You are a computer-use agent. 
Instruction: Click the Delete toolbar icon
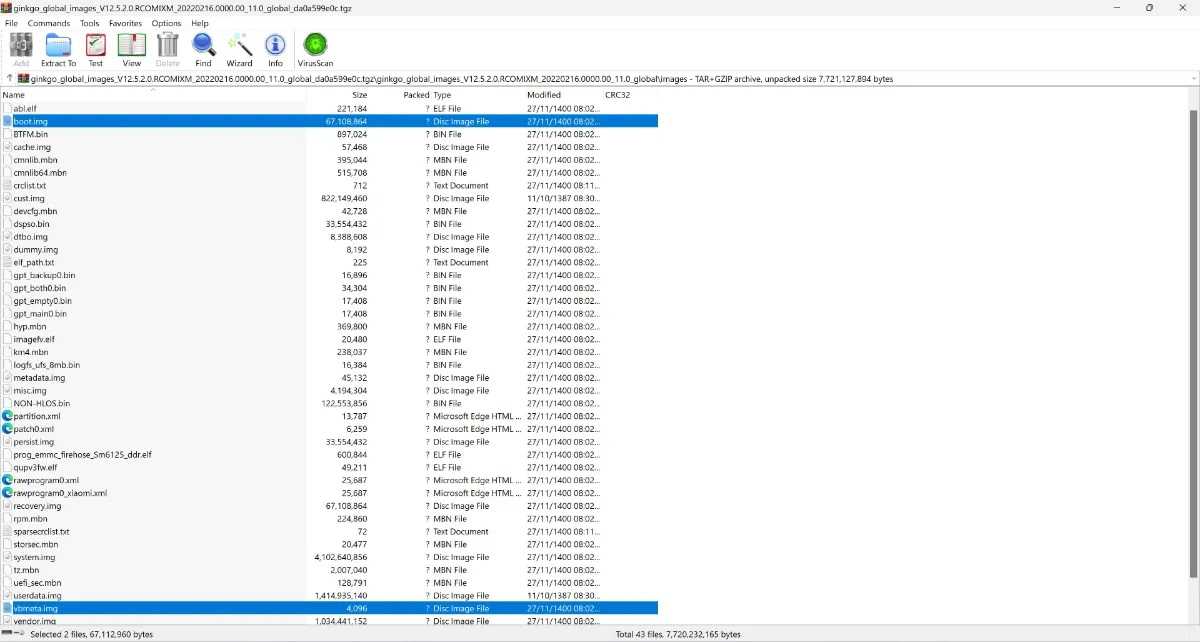coord(168,49)
